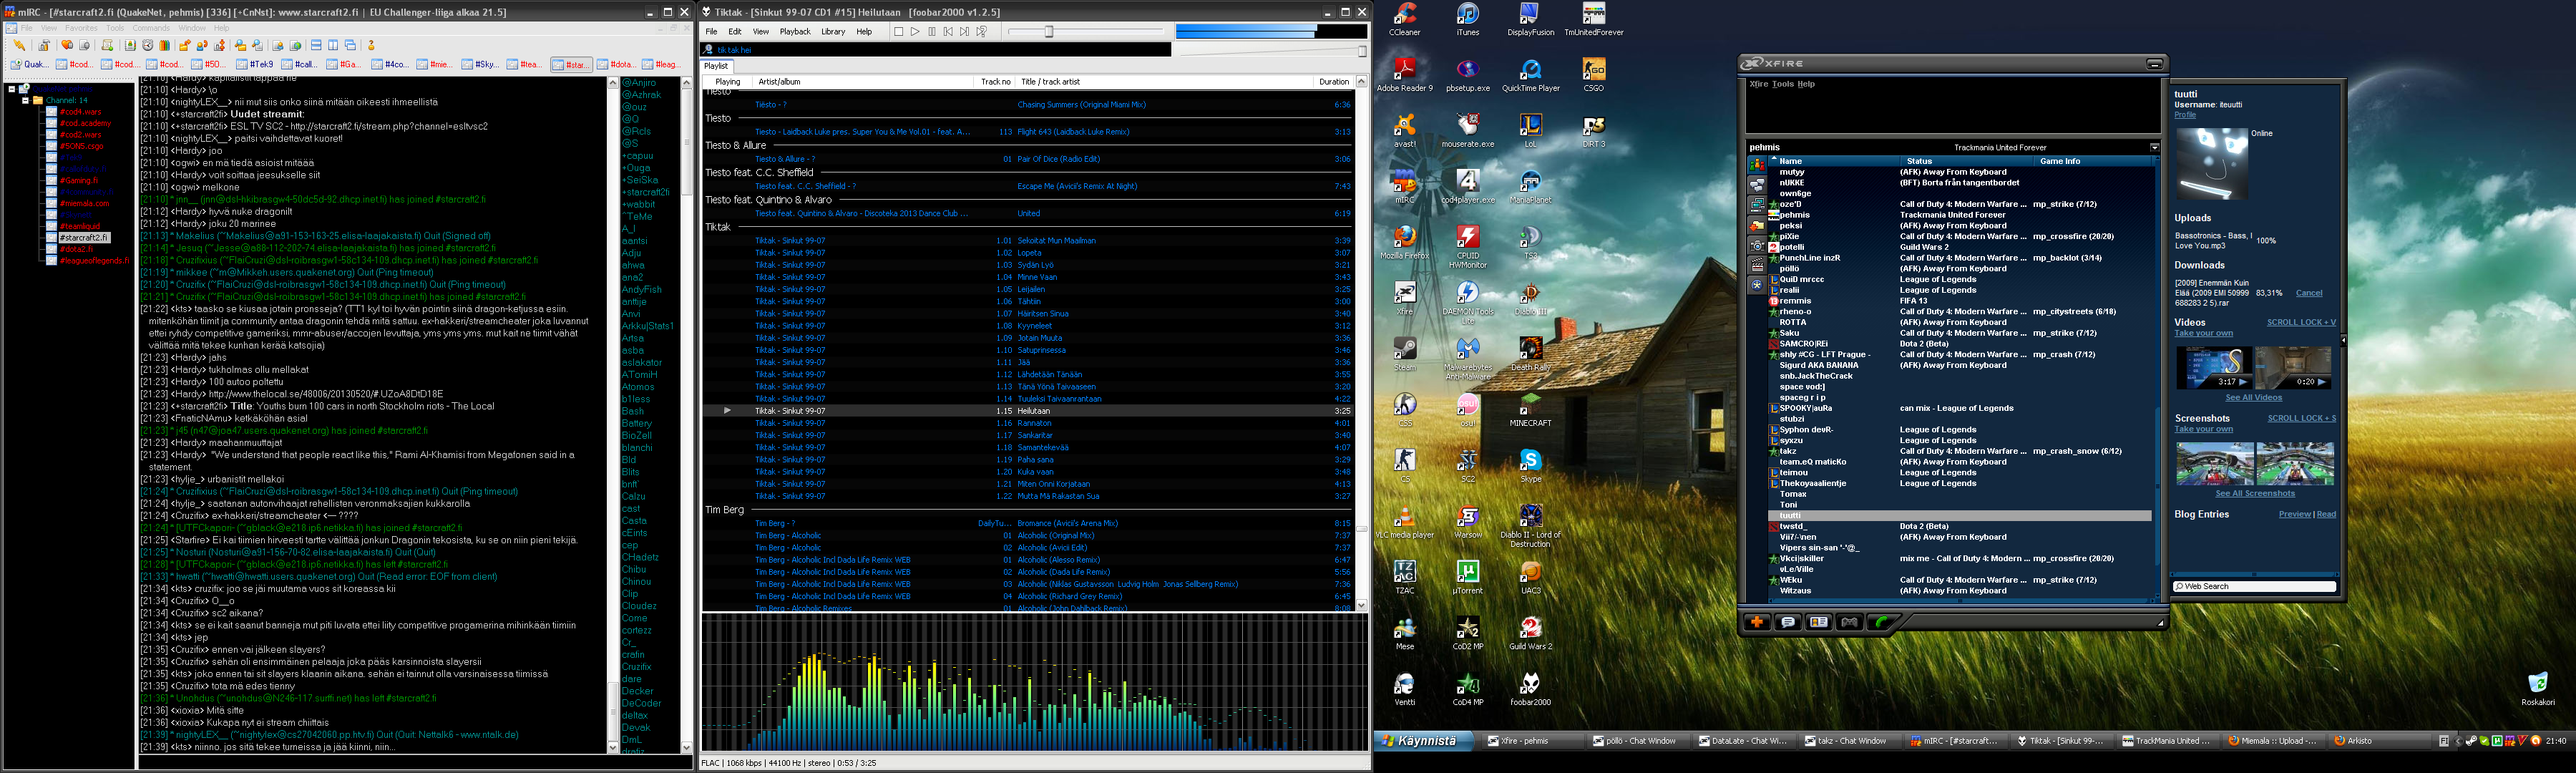Click foobar2000 random playback icon

pos(982,32)
